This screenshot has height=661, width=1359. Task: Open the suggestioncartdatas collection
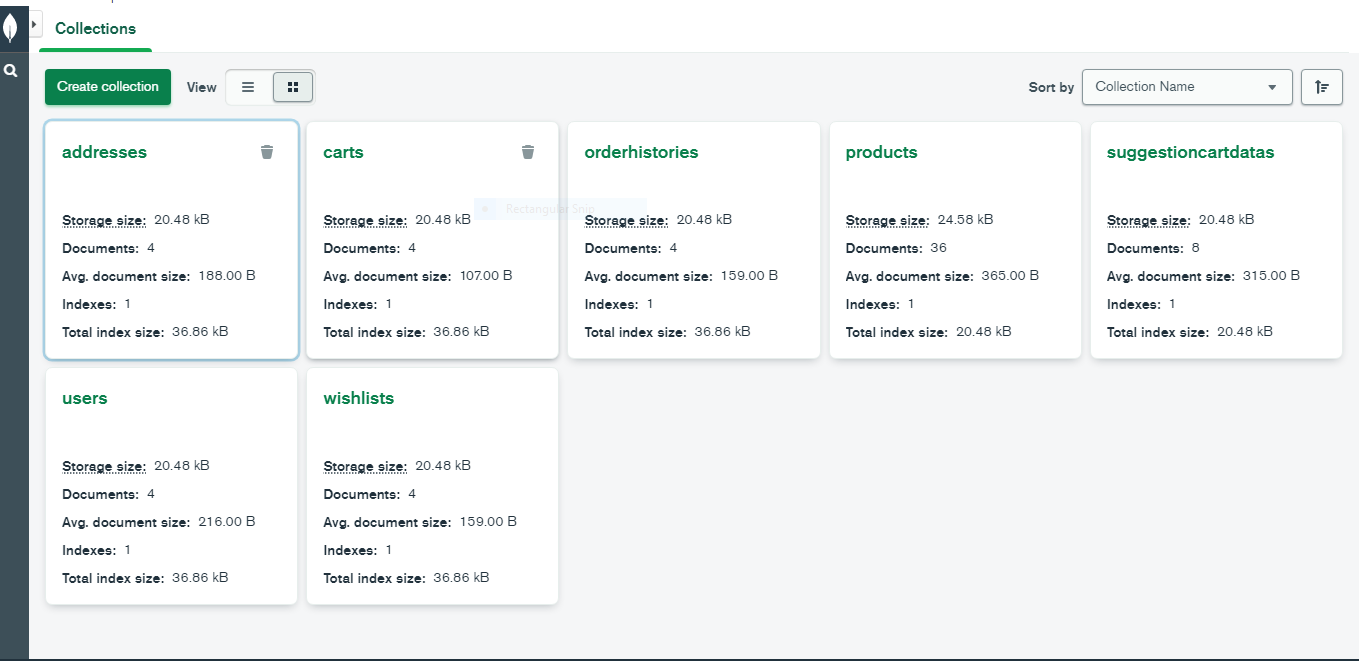coord(1190,153)
